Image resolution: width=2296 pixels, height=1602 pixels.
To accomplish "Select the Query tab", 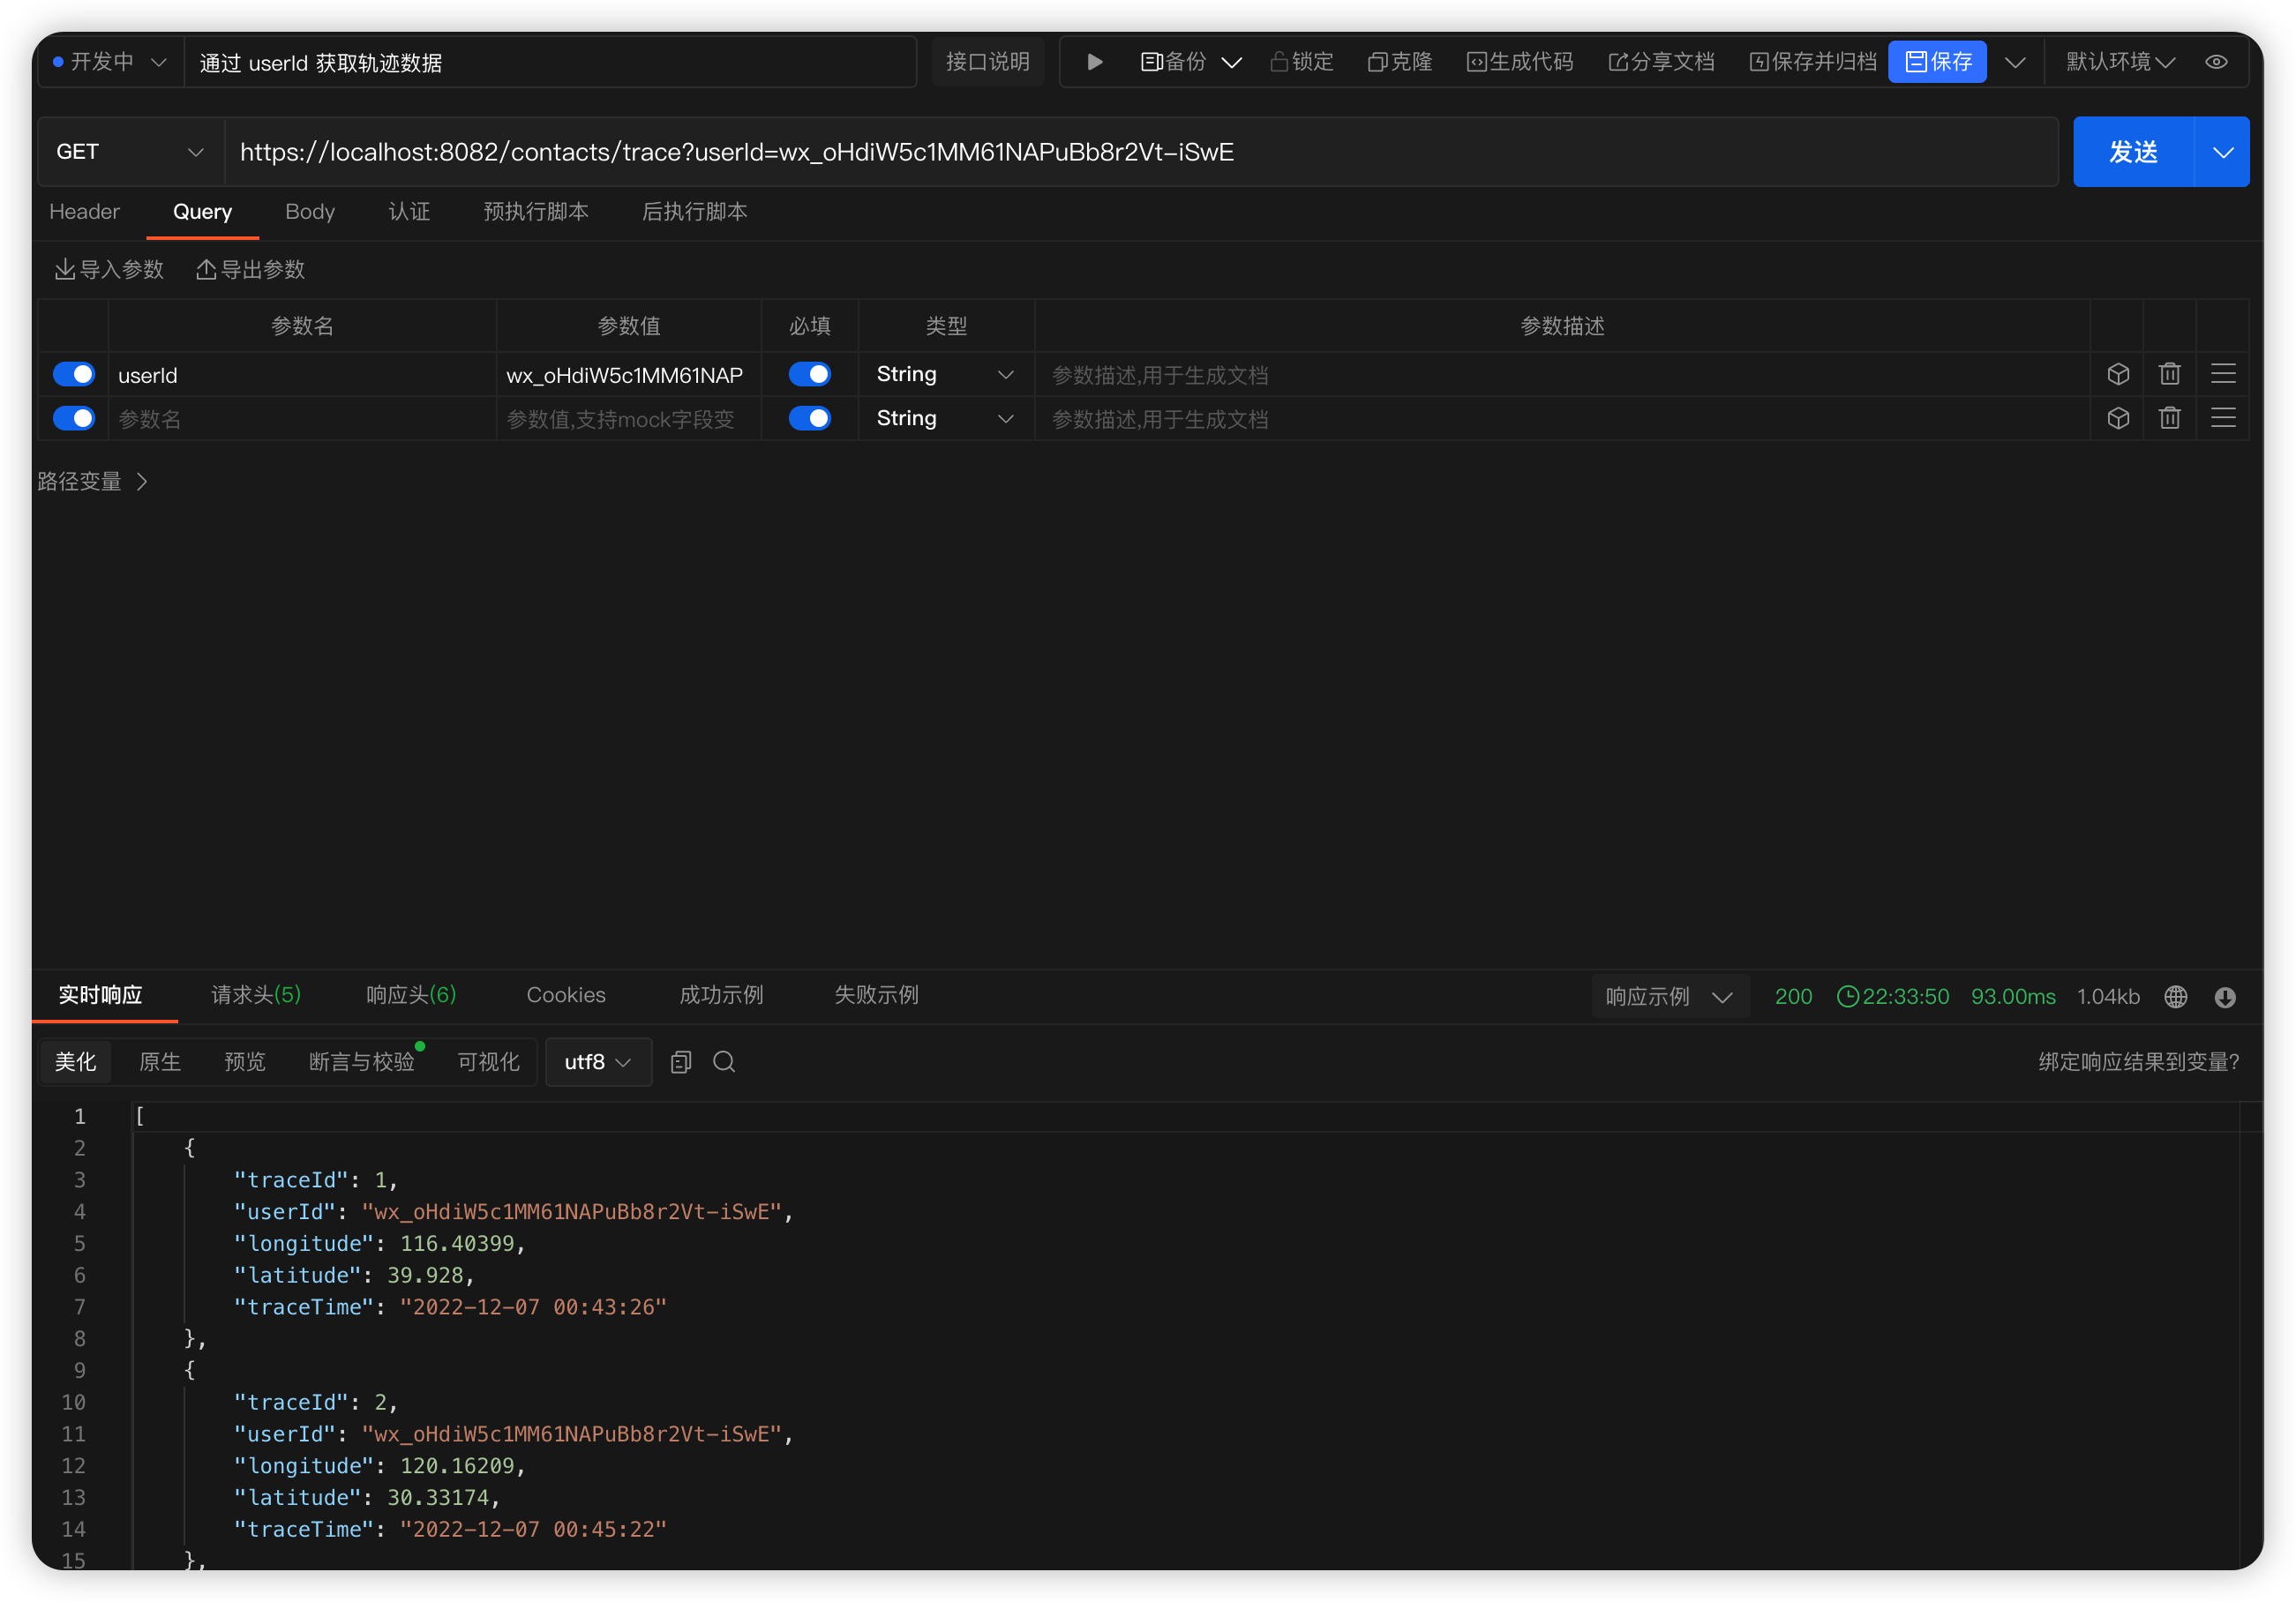I will coord(202,212).
